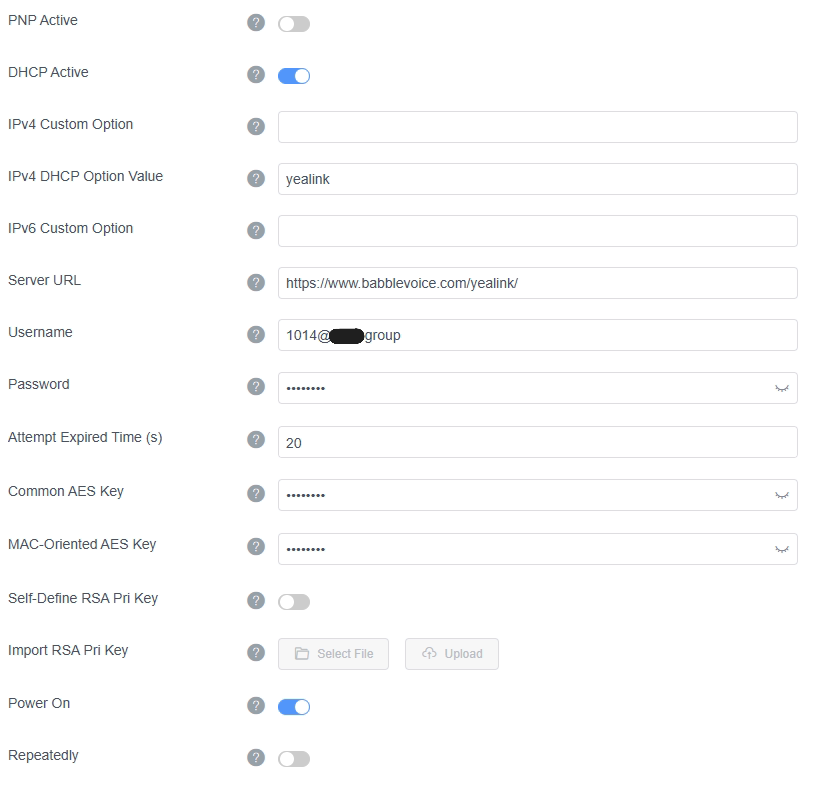Unhide the MAC-Oriented AES Key

(x=782, y=549)
